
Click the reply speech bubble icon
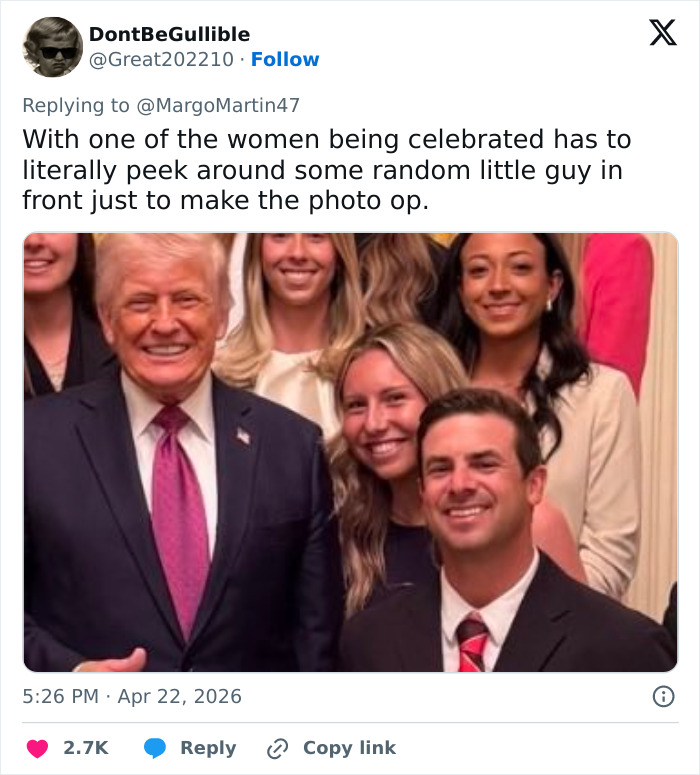pyautogui.click(x=155, y=747)
